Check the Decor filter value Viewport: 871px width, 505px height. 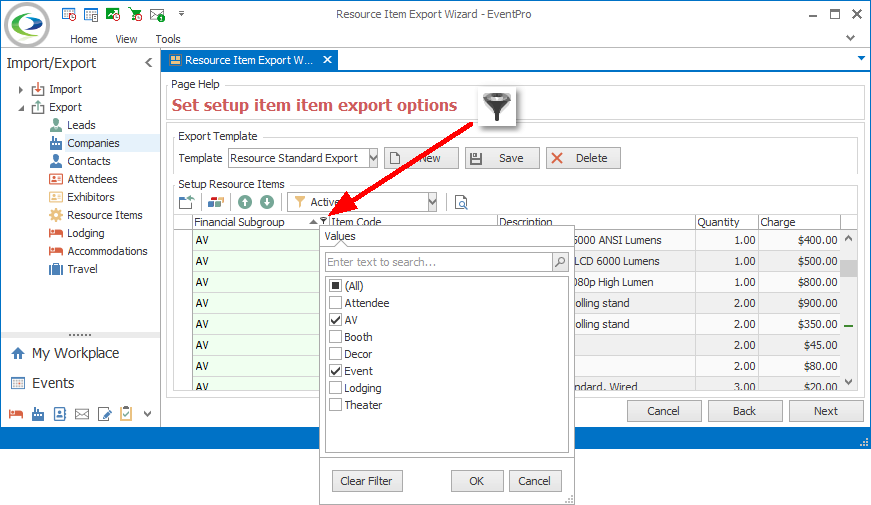[336, 354]
